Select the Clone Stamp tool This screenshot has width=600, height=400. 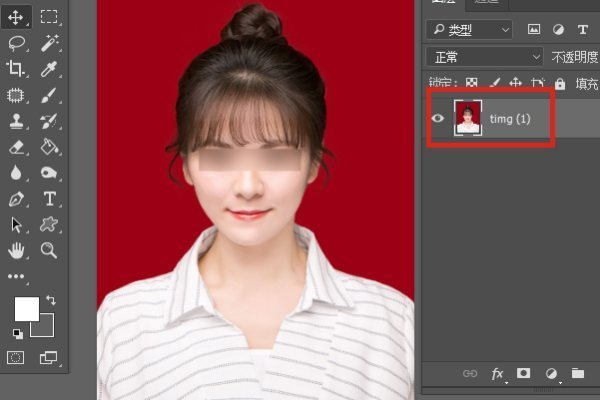pos(16,121)
